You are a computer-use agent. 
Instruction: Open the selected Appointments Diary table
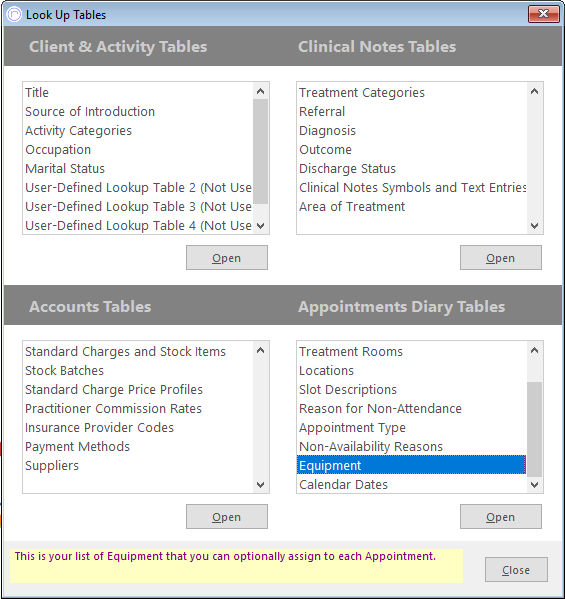point(501,517)
